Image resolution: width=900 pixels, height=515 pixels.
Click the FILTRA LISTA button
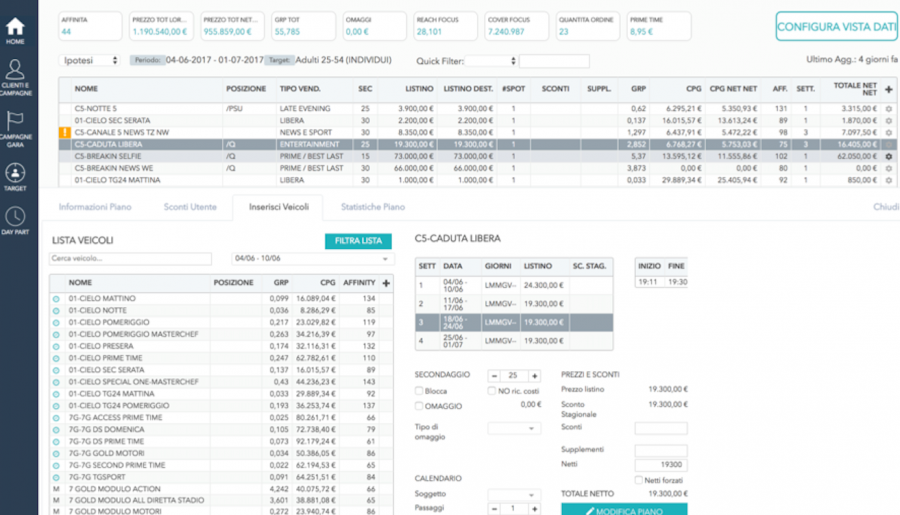tap(358, 241)
